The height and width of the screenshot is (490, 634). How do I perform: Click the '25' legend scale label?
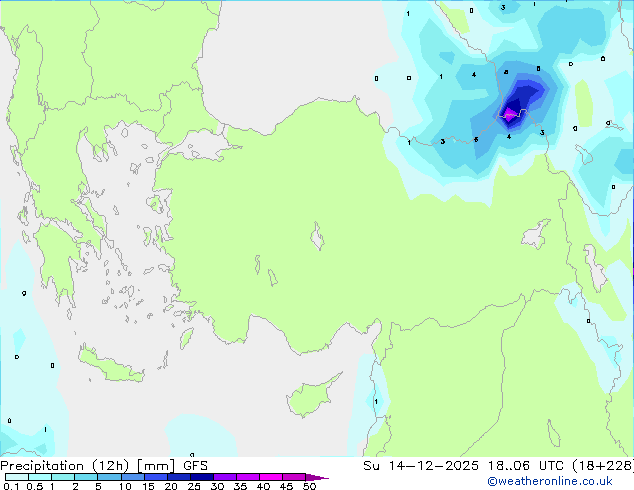[194, 486]
